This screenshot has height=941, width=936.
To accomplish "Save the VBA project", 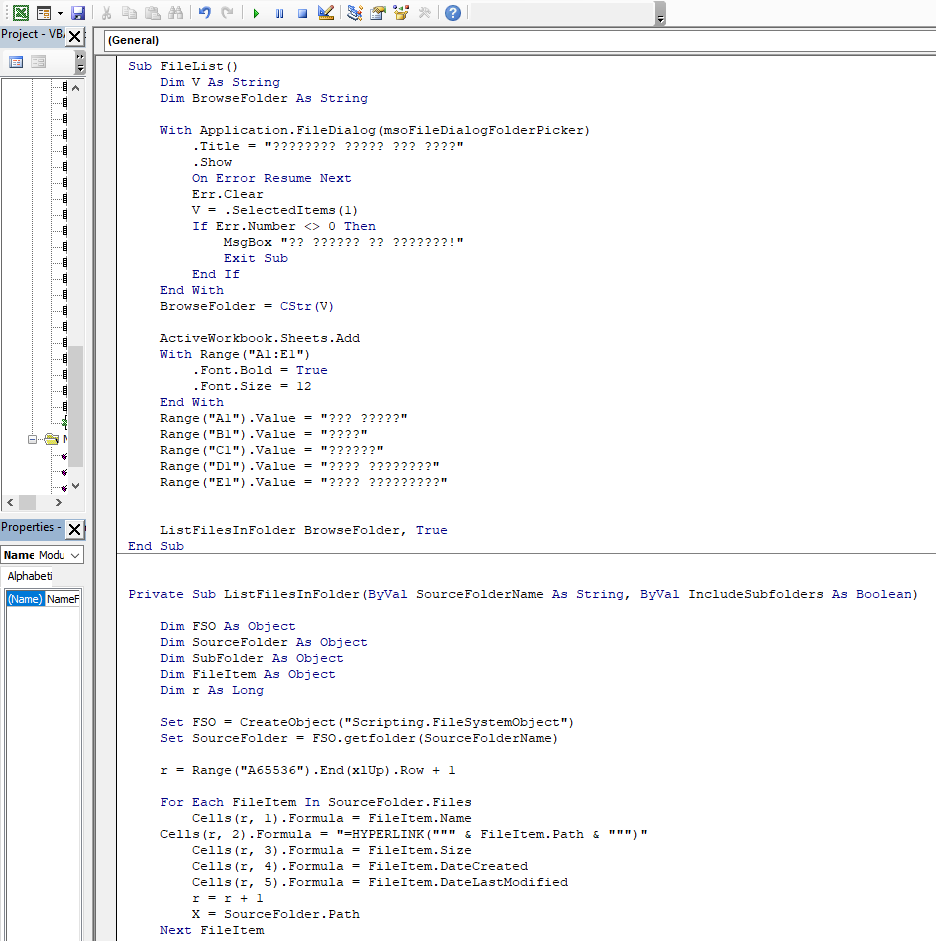I will point(78,13).
